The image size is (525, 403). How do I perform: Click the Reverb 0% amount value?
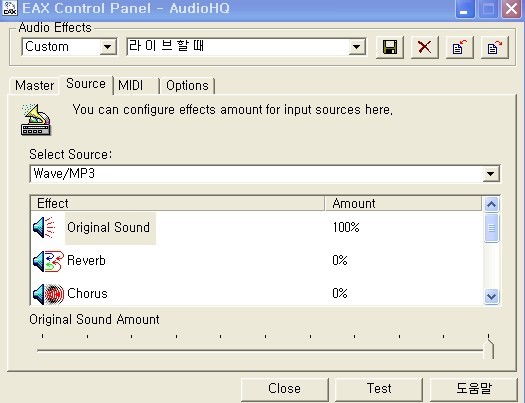(340, 261)
